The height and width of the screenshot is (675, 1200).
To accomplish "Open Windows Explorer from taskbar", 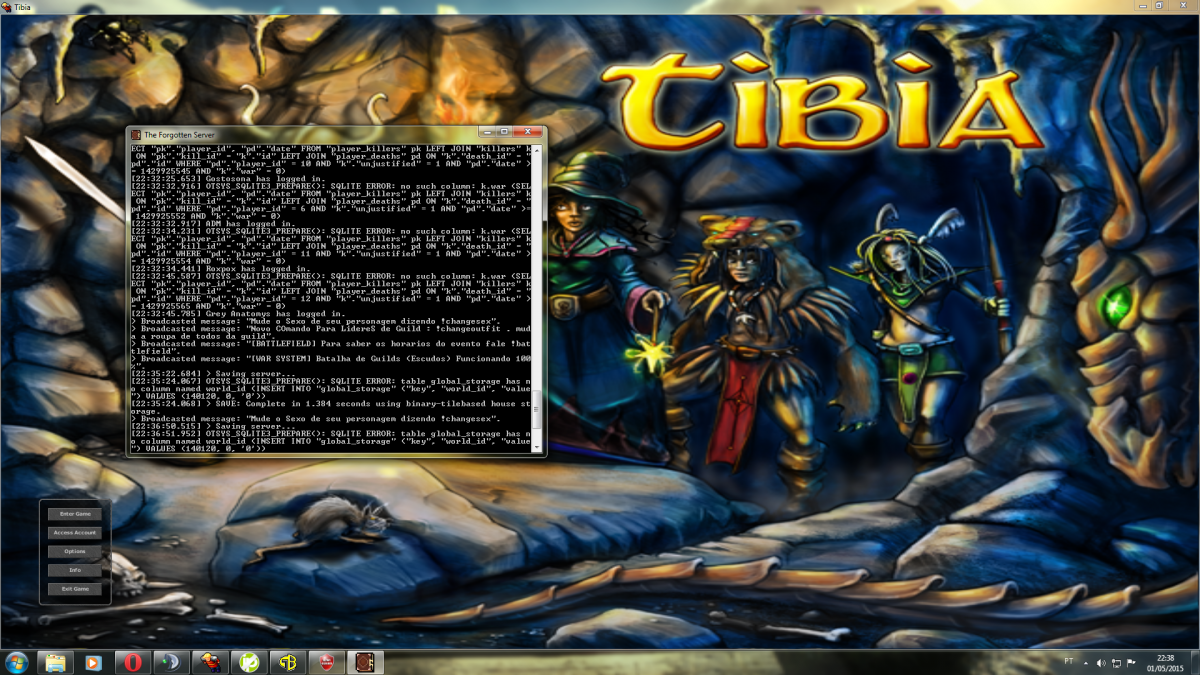I will pos(55,662).
